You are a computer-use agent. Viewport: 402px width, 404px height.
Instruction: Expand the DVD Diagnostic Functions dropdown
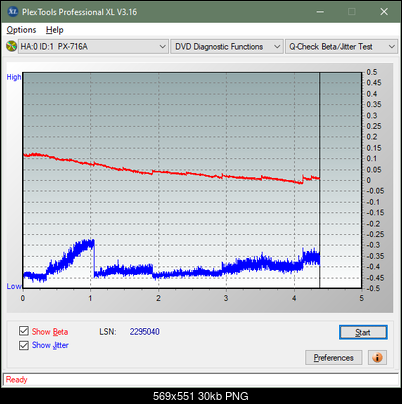227,47
